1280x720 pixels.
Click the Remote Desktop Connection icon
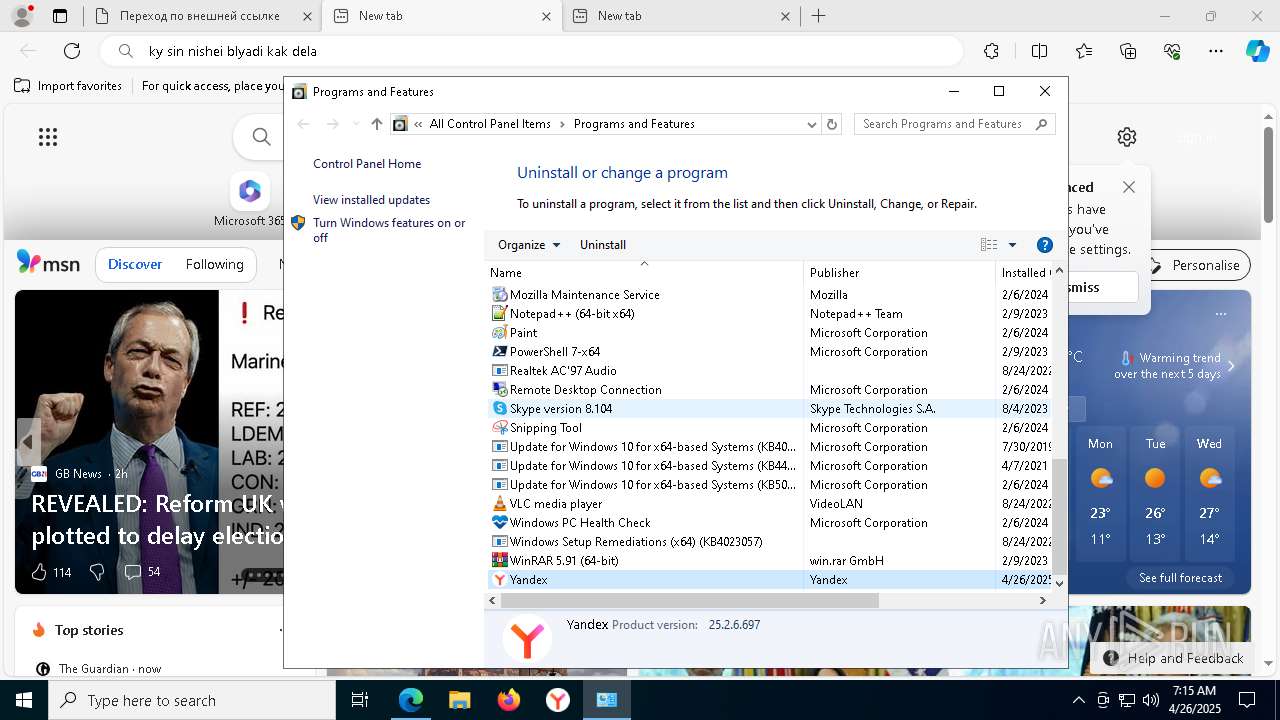tap(500, 390)
